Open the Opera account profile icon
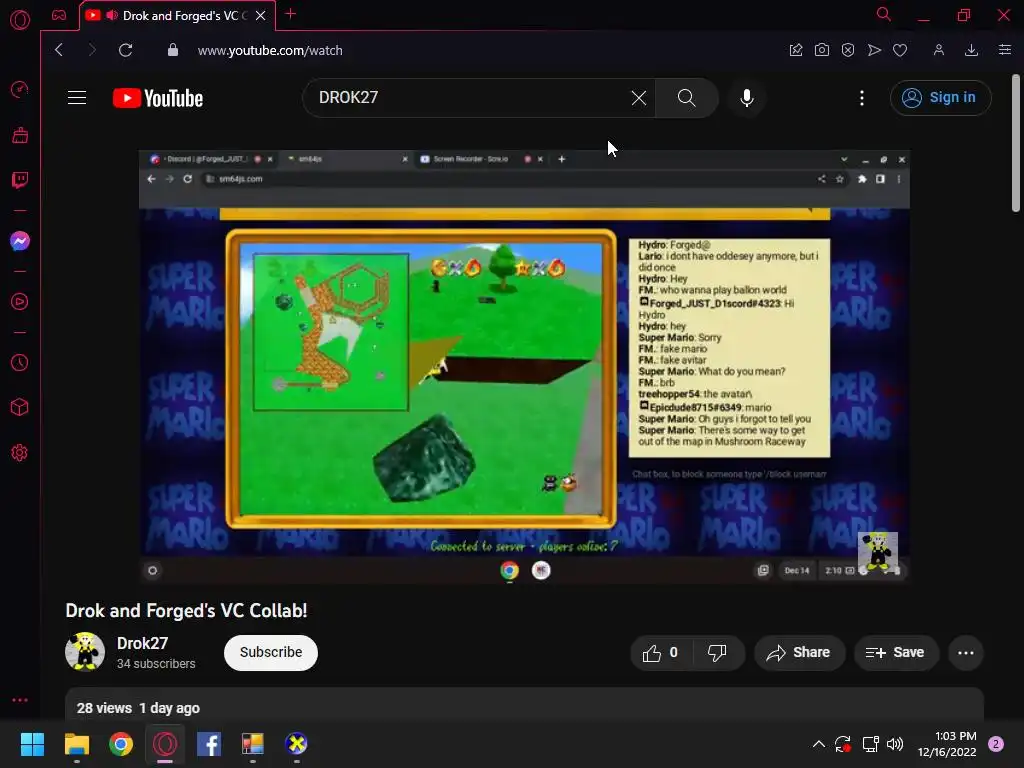 pos(938,50)
